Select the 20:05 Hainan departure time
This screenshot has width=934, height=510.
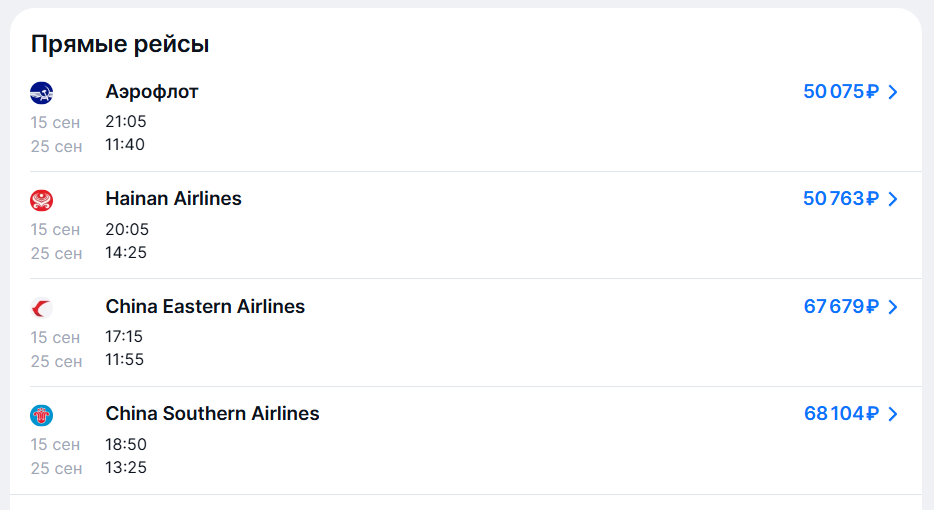click(x=127, y=230)
